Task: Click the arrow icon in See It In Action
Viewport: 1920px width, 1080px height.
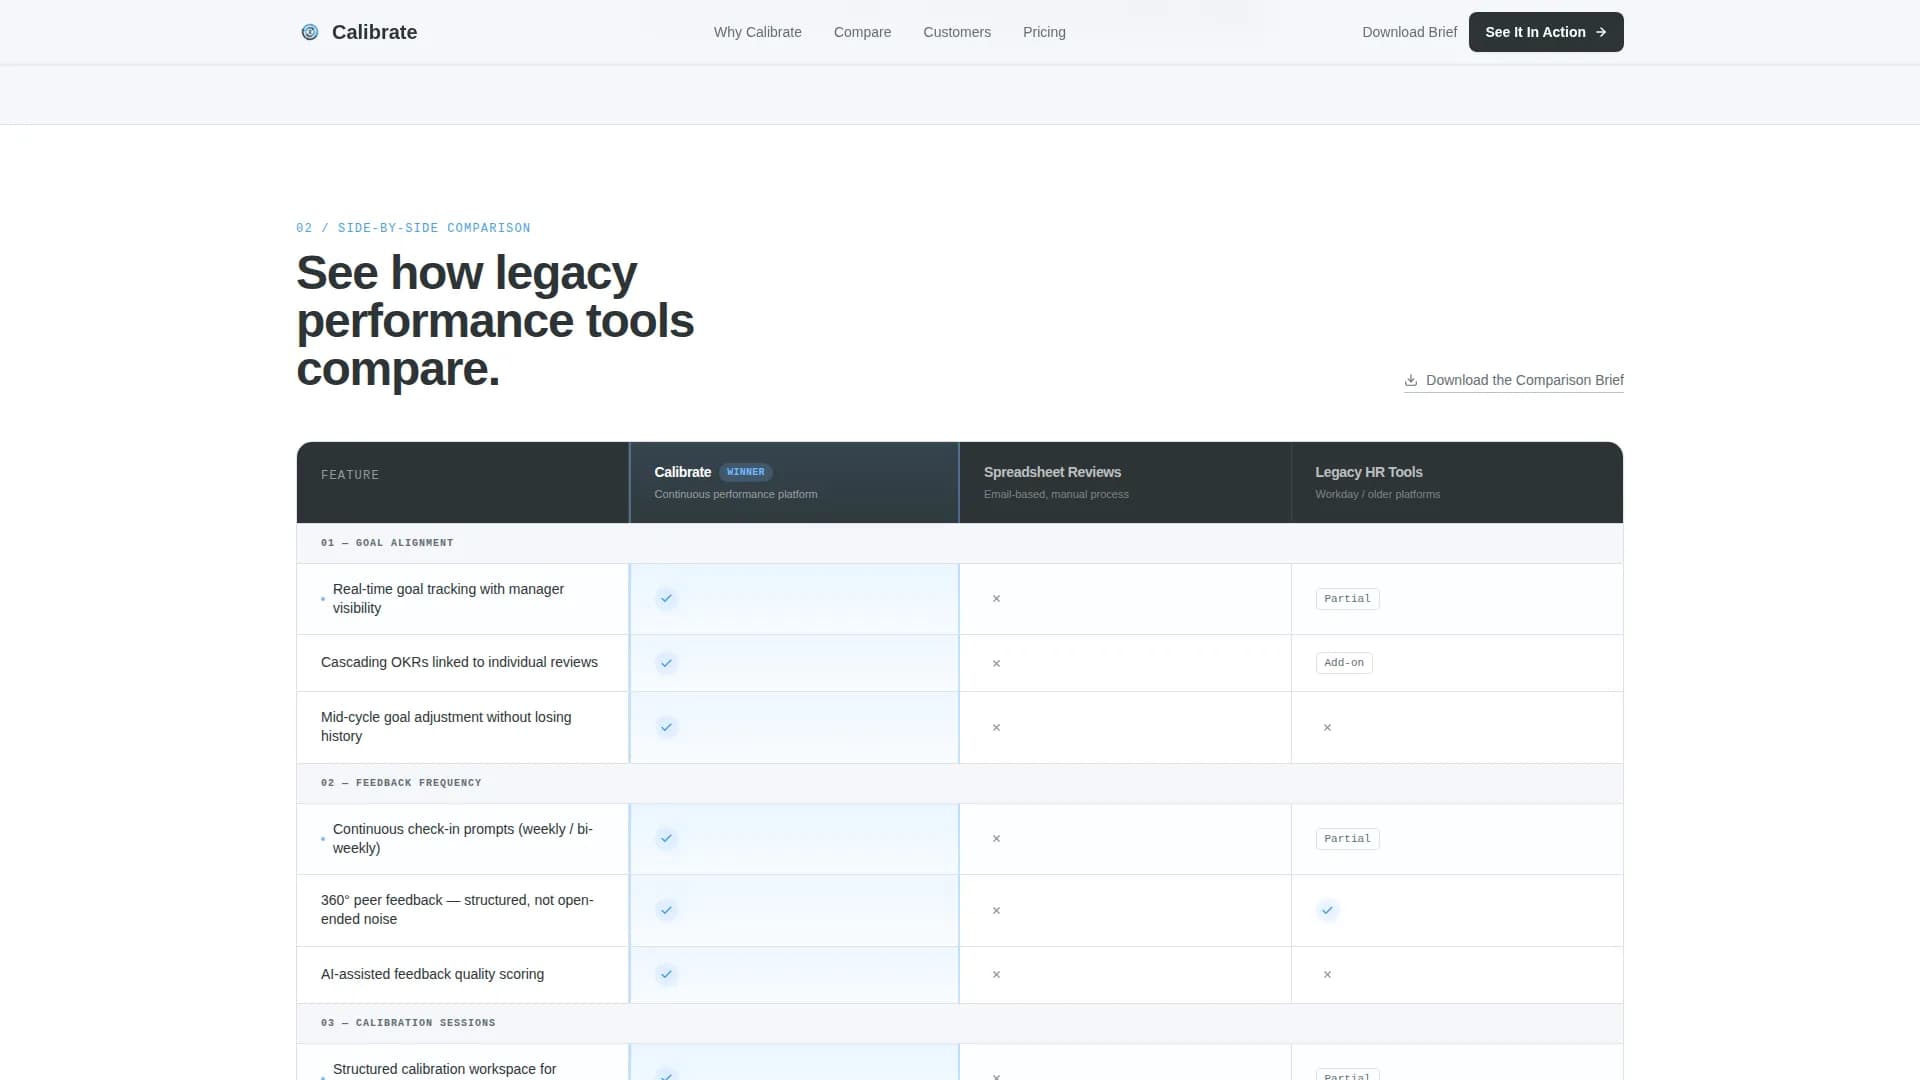Action: coord(1601,32)
